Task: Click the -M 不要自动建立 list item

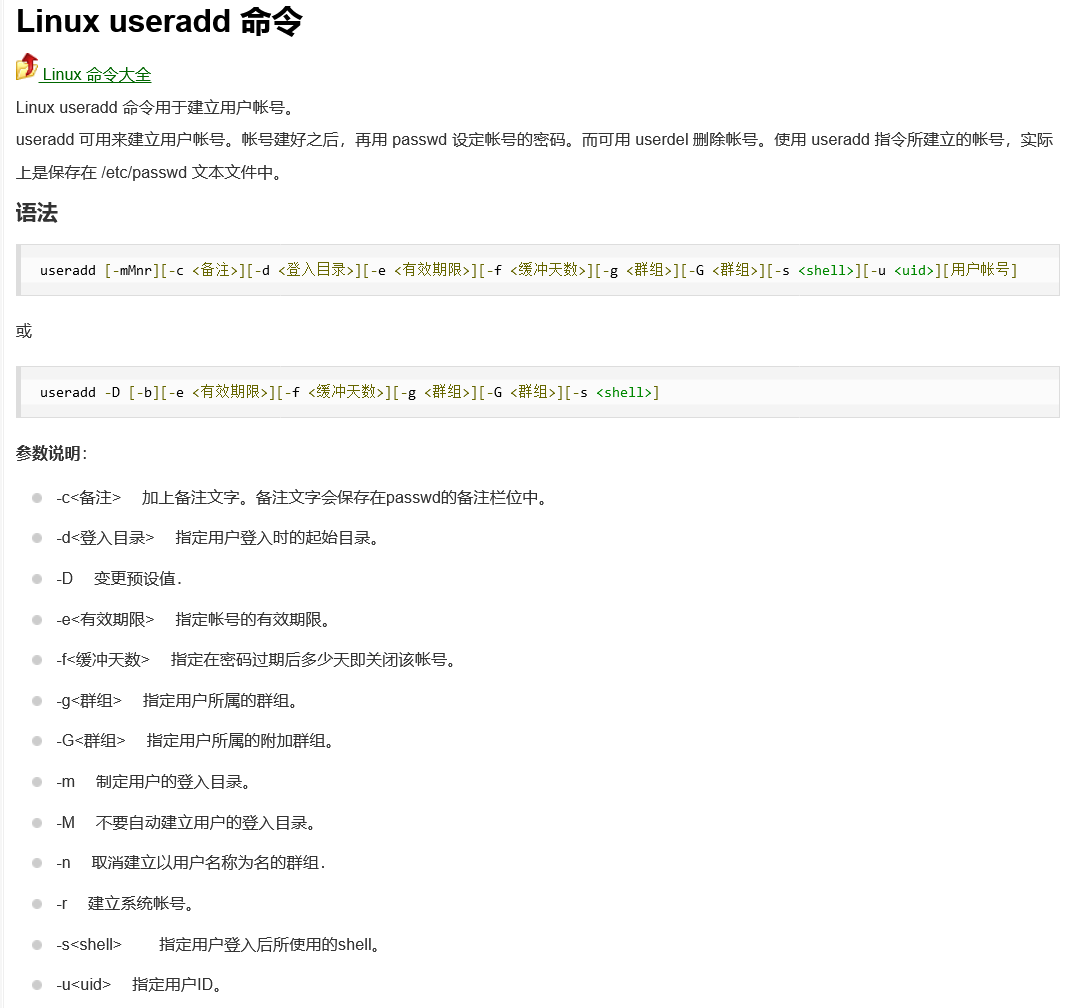Action: click(x=185, y=823)
